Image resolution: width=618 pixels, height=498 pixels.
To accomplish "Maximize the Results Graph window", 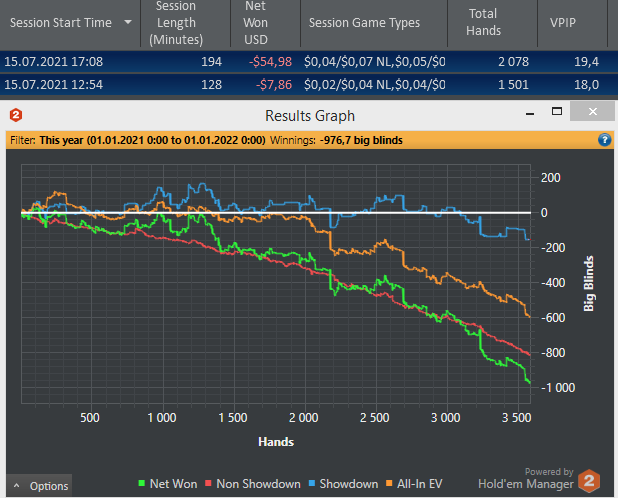I will 557,111.
